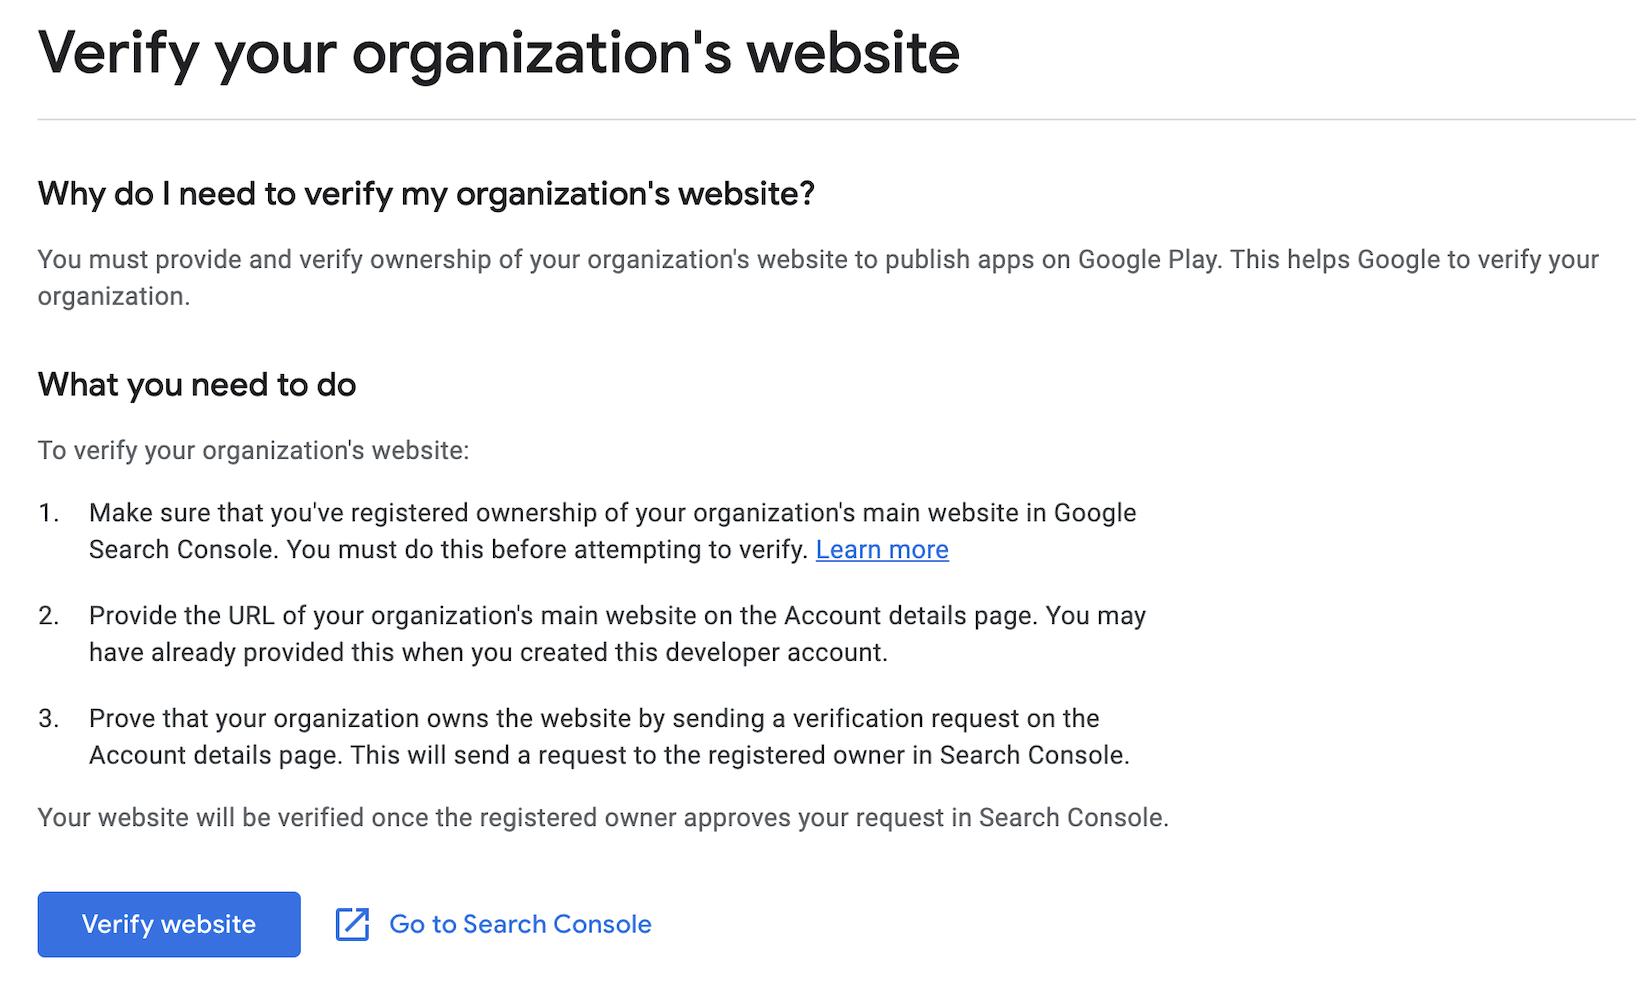Click the "1." list number marker

49,513
